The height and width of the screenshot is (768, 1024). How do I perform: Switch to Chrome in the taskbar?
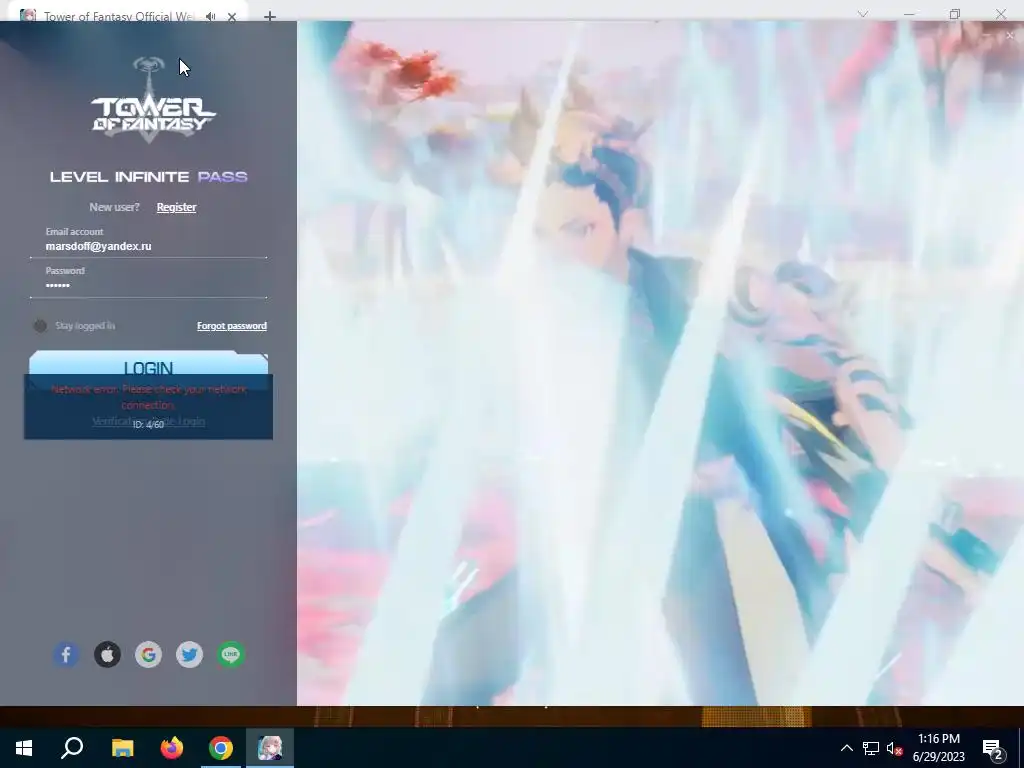point(221,748)
